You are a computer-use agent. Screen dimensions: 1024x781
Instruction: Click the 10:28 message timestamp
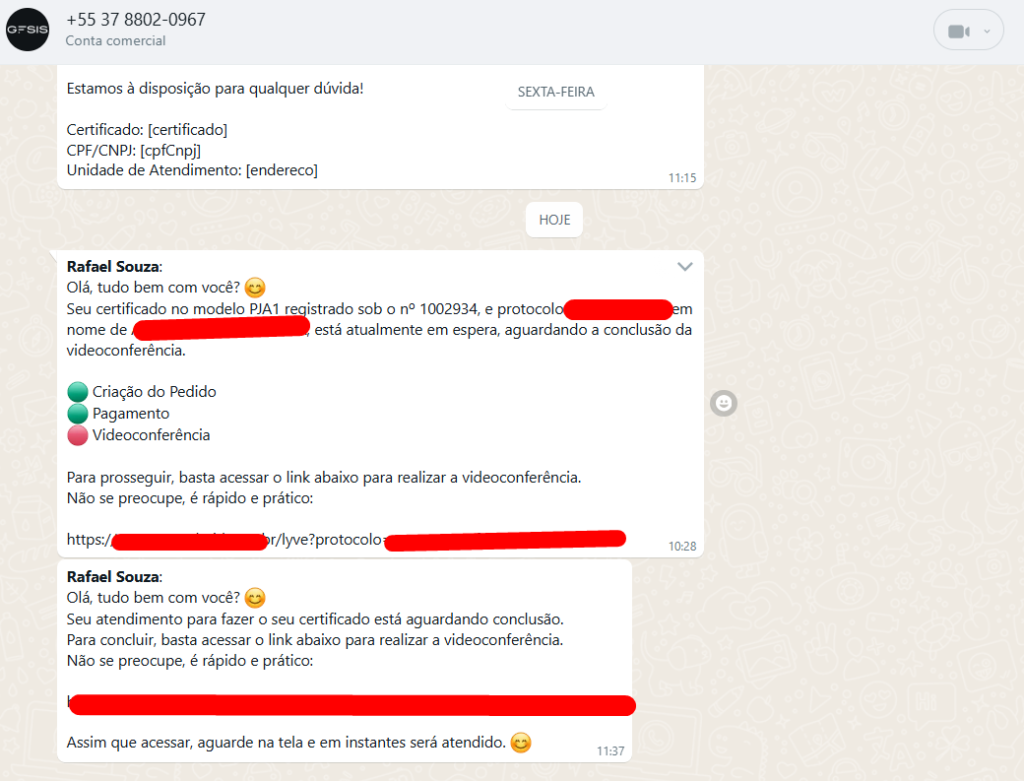(x=682, y=547)
